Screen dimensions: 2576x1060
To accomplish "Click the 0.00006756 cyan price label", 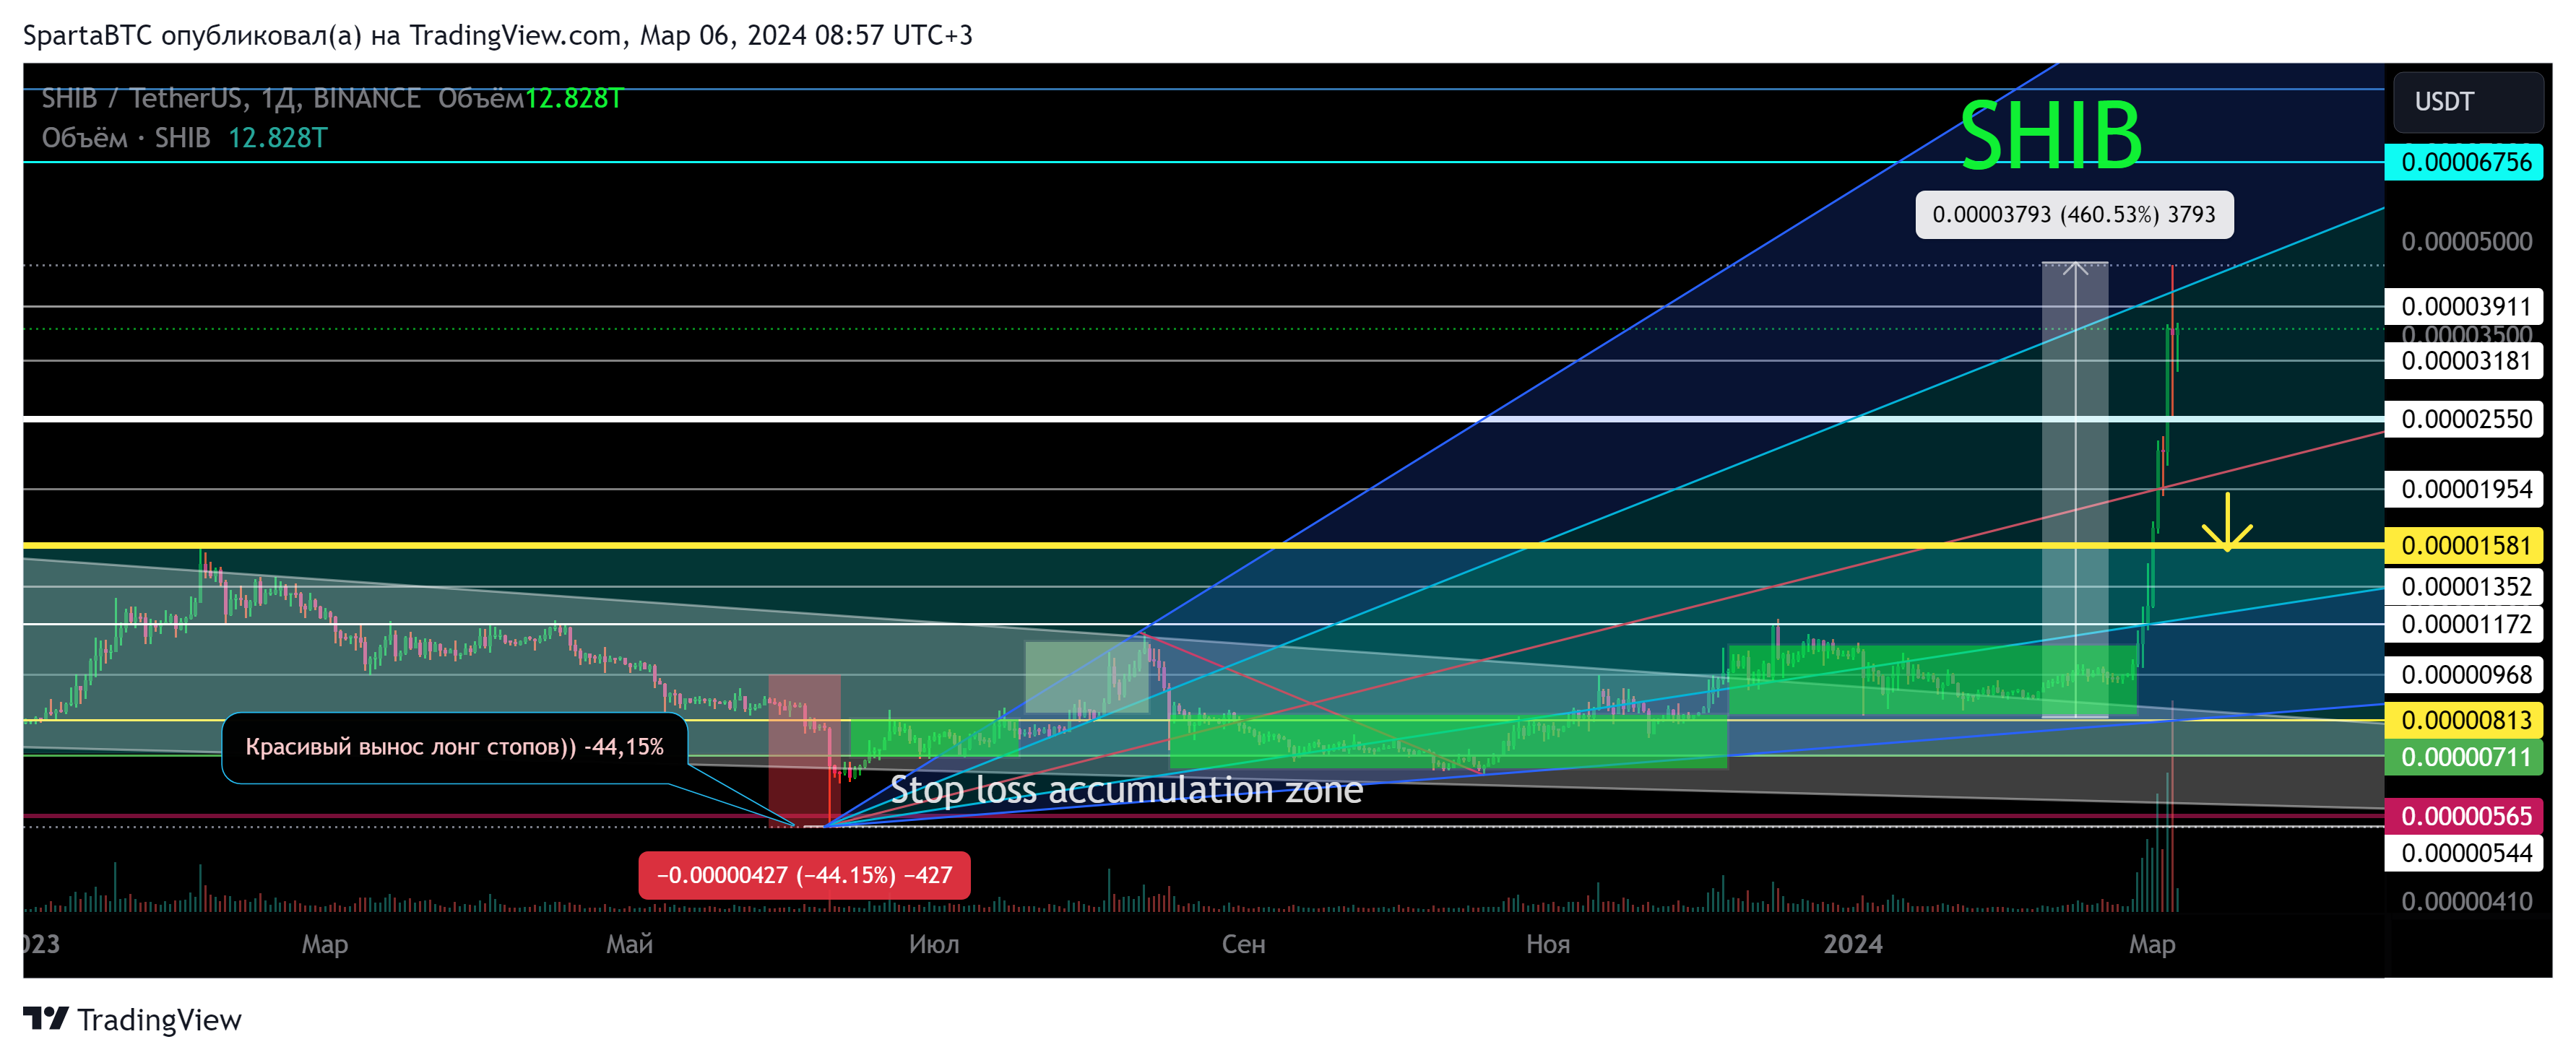I will pos(2464,162).
